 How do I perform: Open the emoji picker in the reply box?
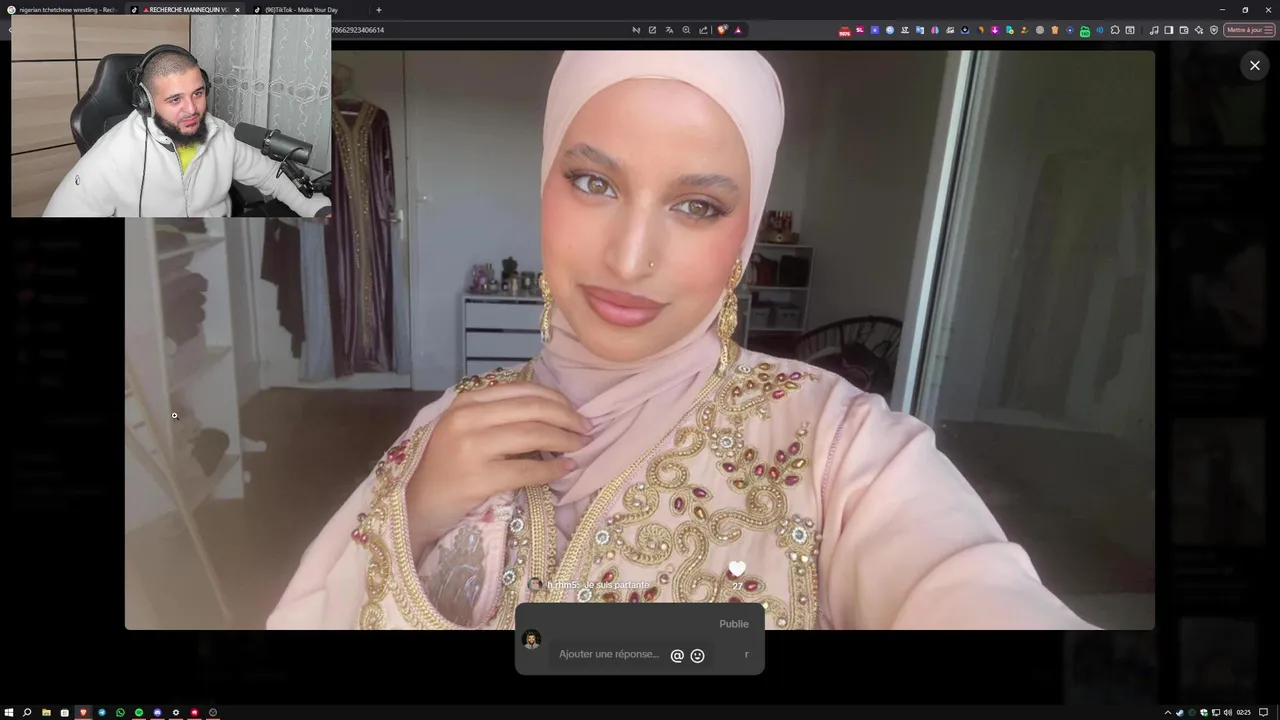[698, 656]
